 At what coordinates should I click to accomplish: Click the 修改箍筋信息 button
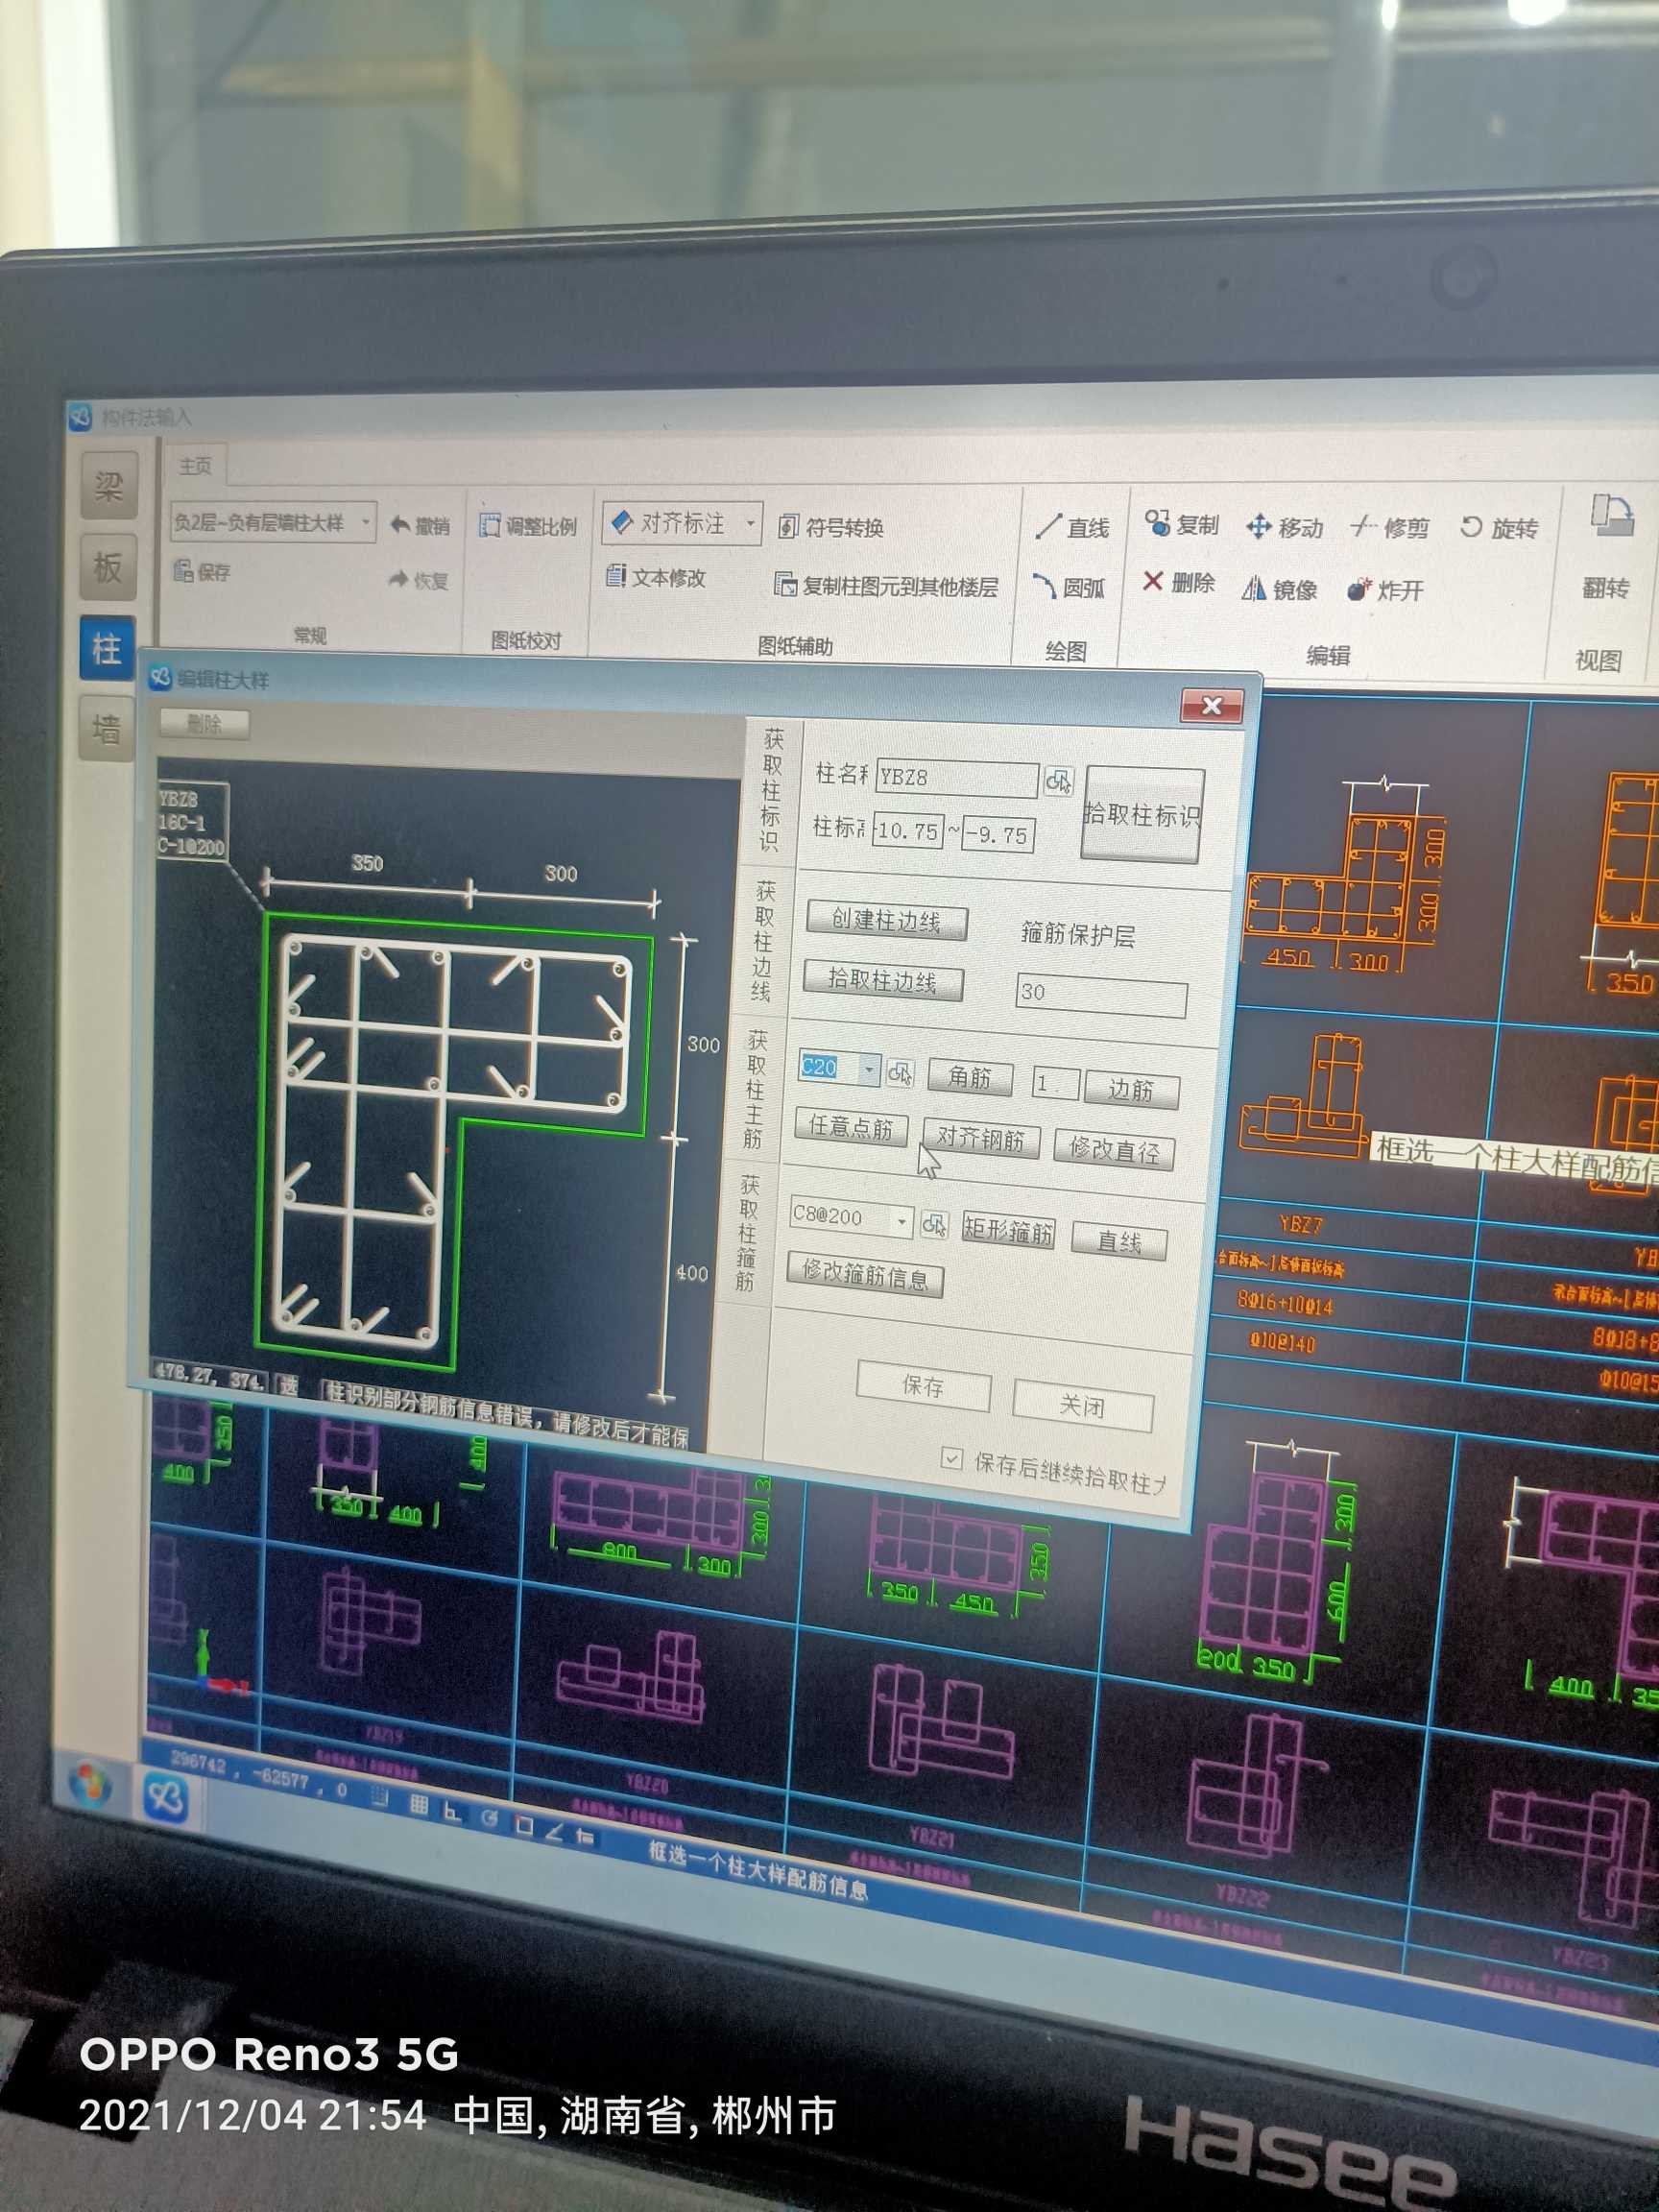(x=866, y=1274)
